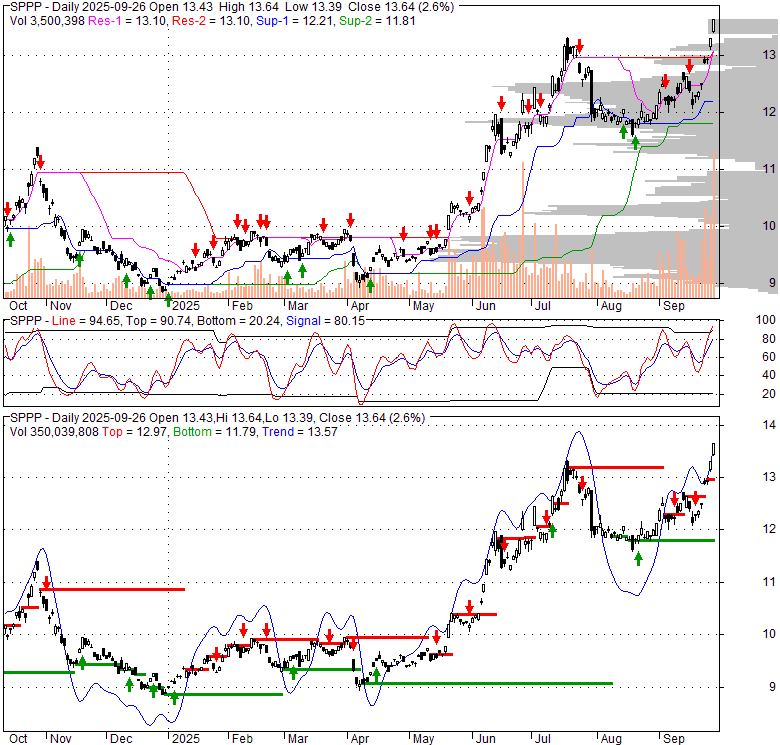Select the Sup-1 = 12.21 label
The width and height of the screenshot is (780, 745).
[x=294, y=21]
